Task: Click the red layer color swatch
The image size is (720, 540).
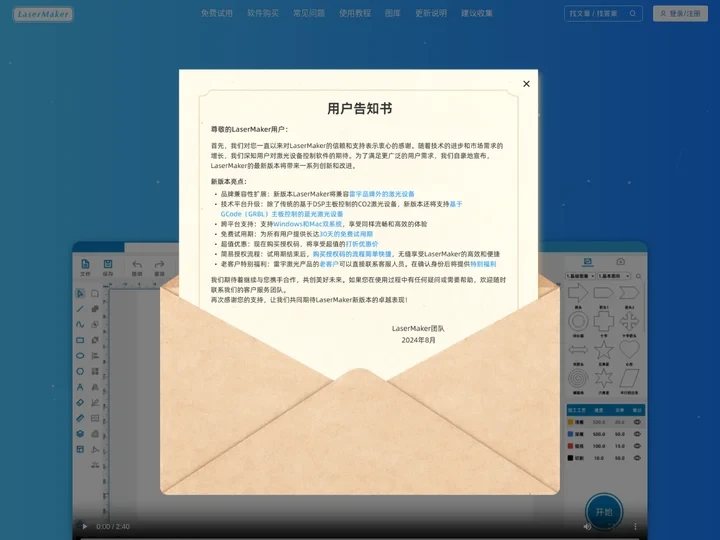Action: [x=571, y=446]
